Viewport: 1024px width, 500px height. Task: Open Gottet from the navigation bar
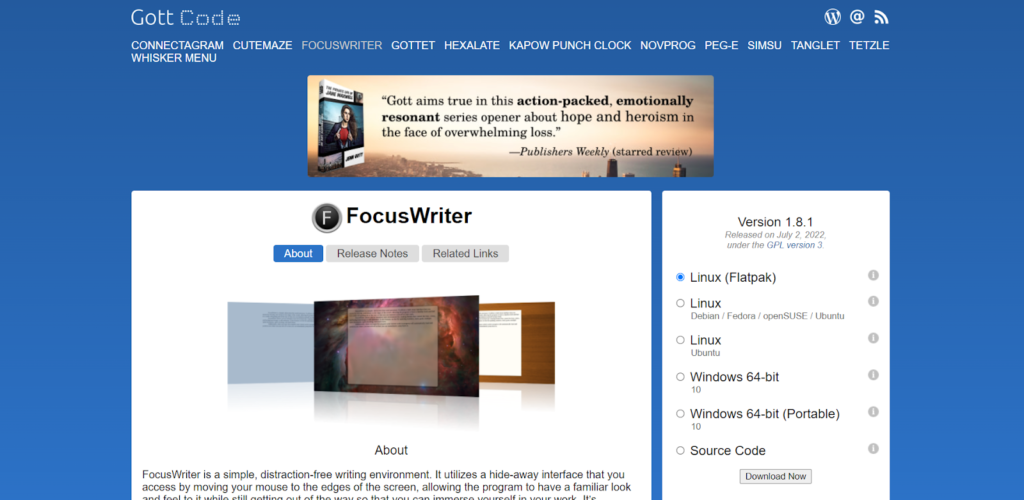413,46
